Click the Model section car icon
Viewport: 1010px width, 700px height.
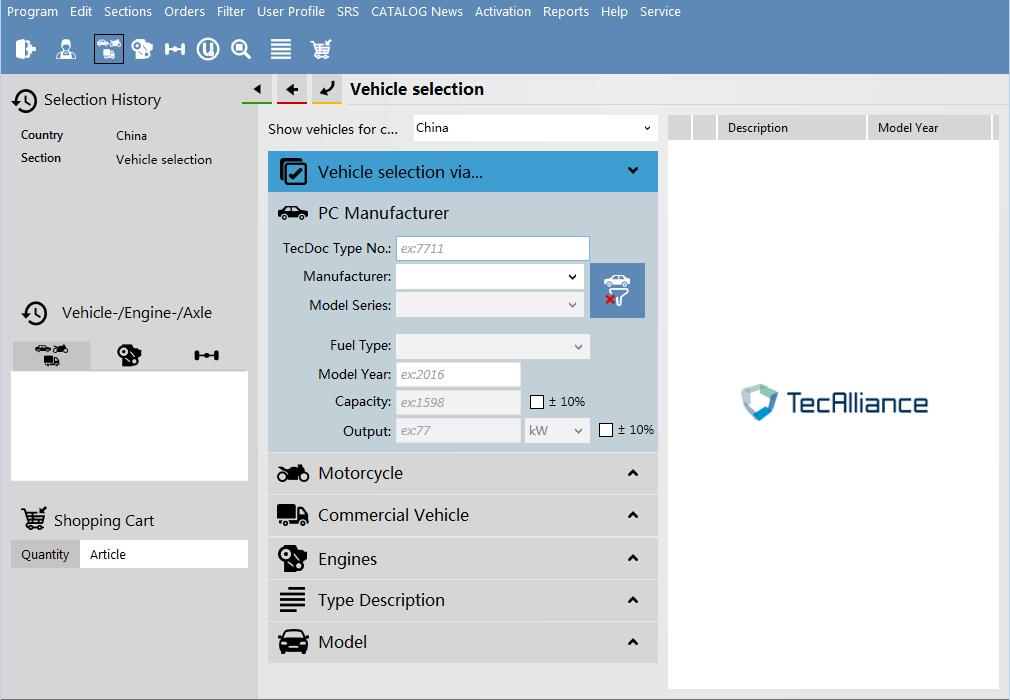(x=293, y=642)
